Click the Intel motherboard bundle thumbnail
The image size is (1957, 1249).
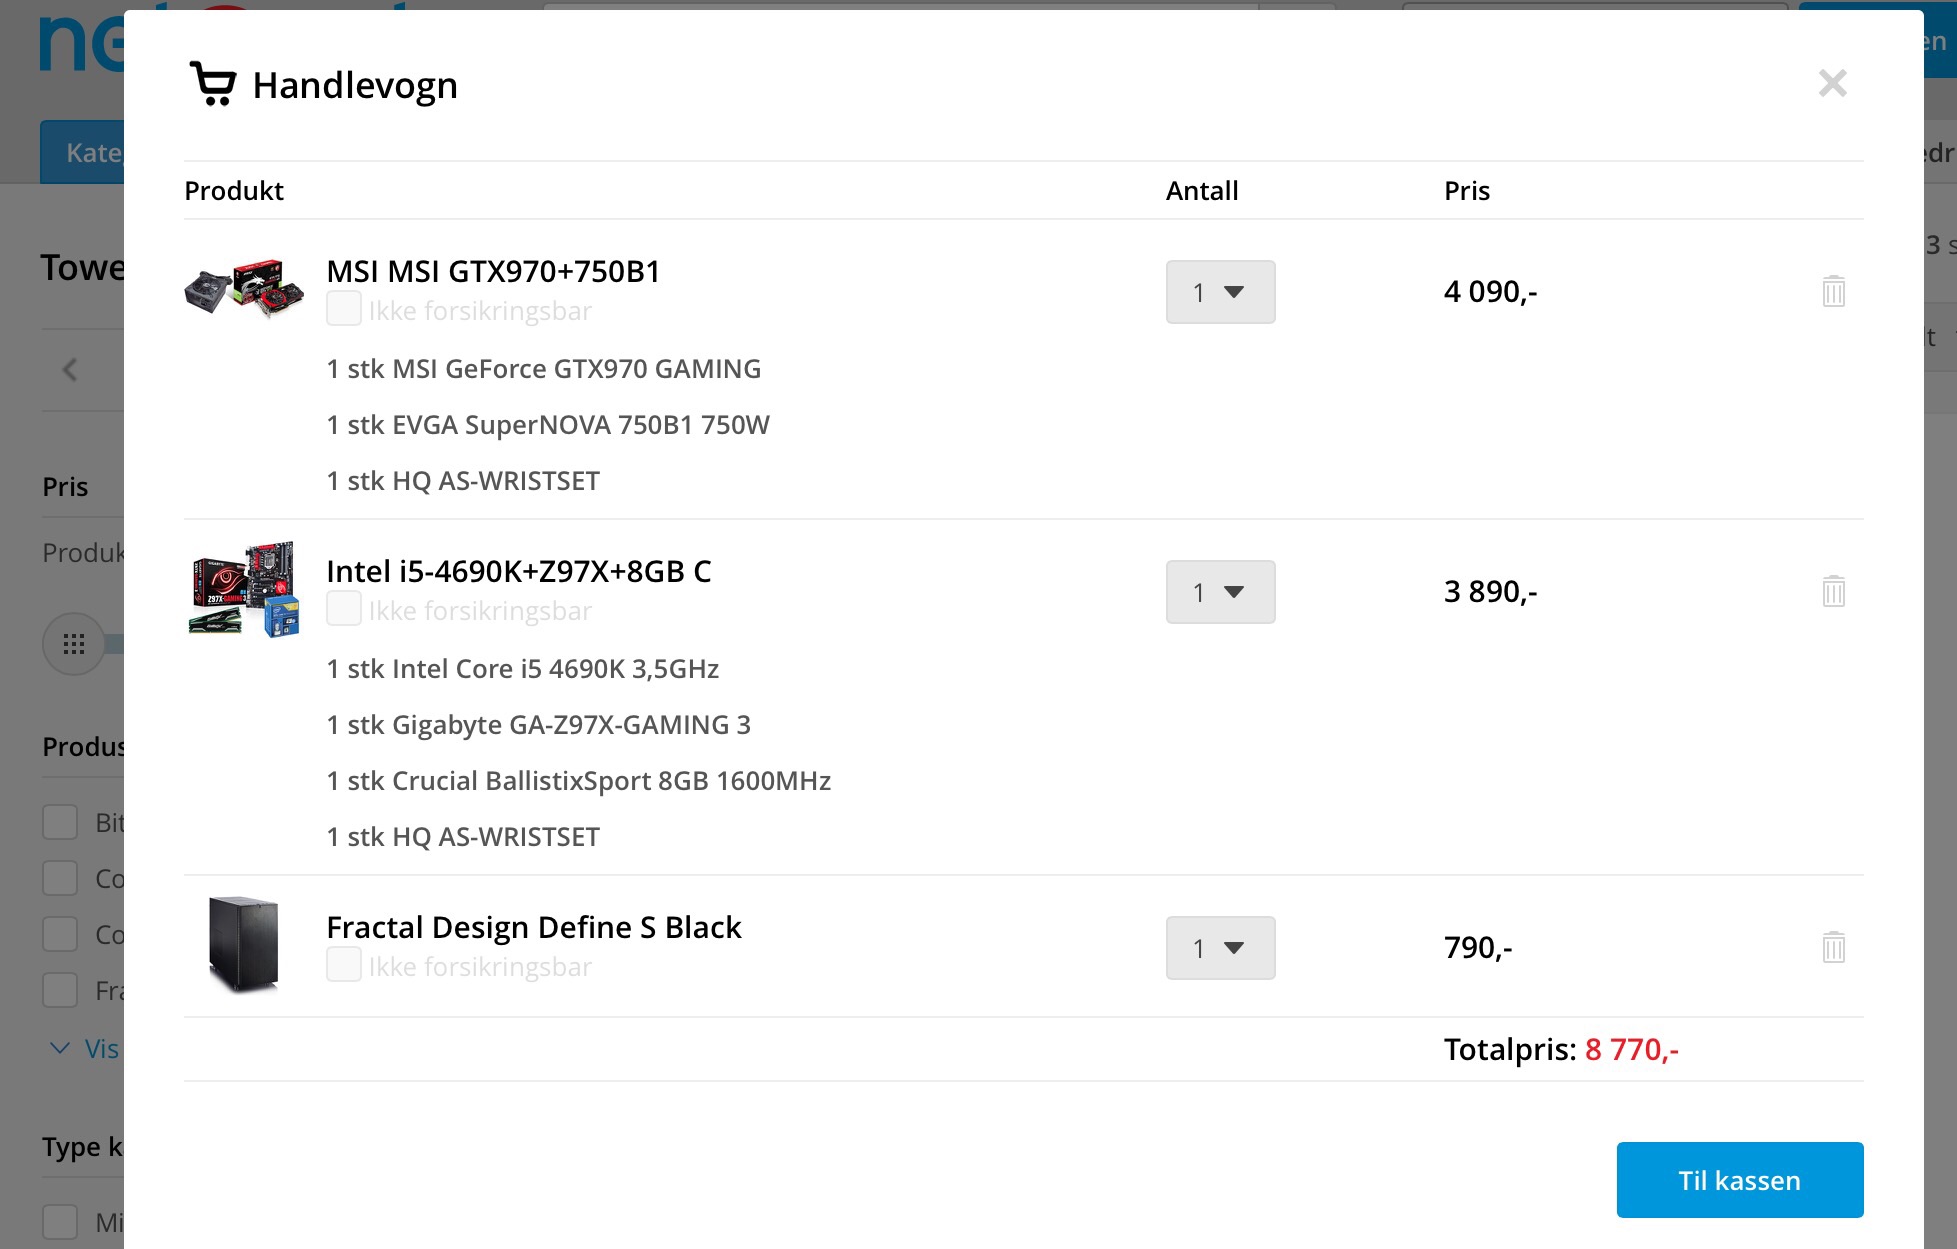click(x=245, y=590)
